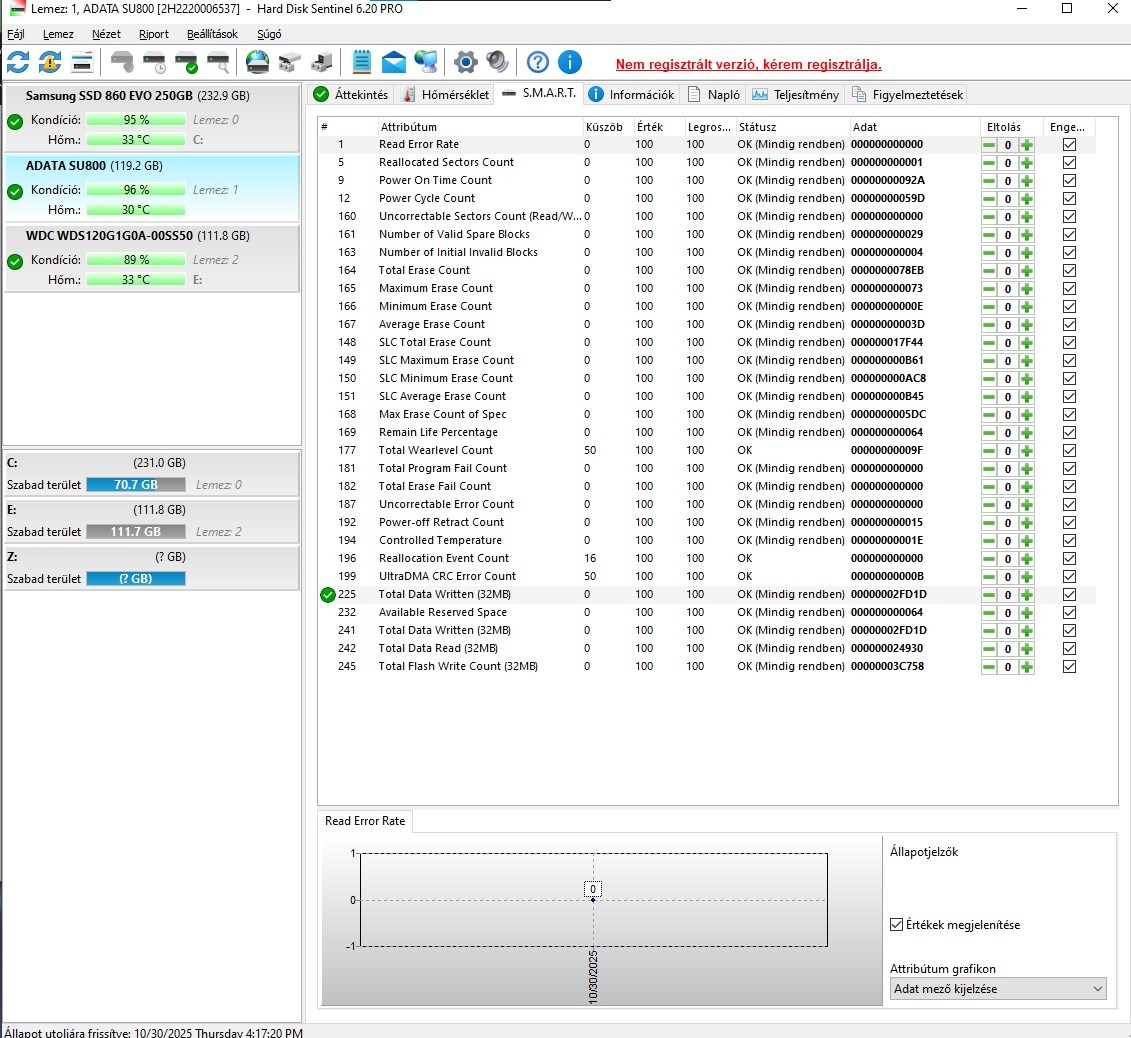
Task: Select the Remain Life Percentage row
Action: (x=707, y=432)
